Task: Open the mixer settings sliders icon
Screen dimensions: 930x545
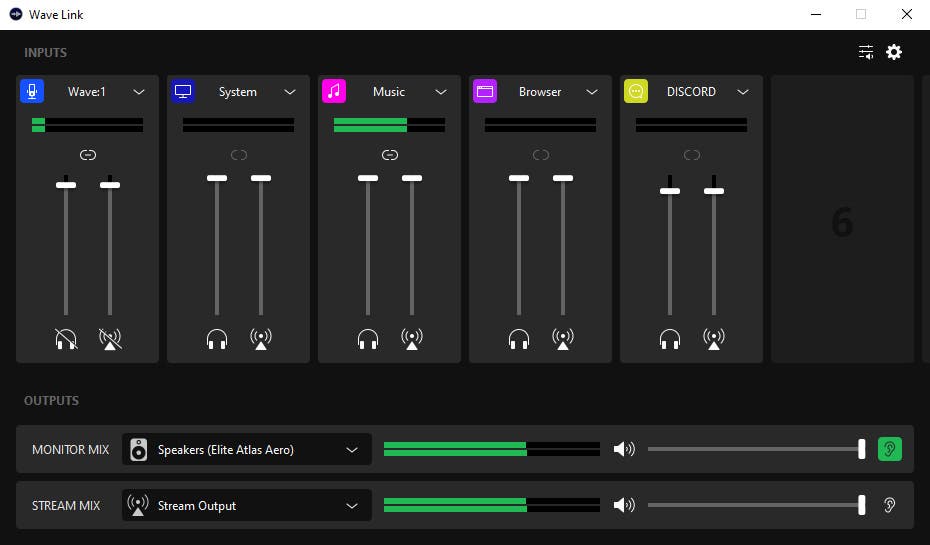Action: 865,52
